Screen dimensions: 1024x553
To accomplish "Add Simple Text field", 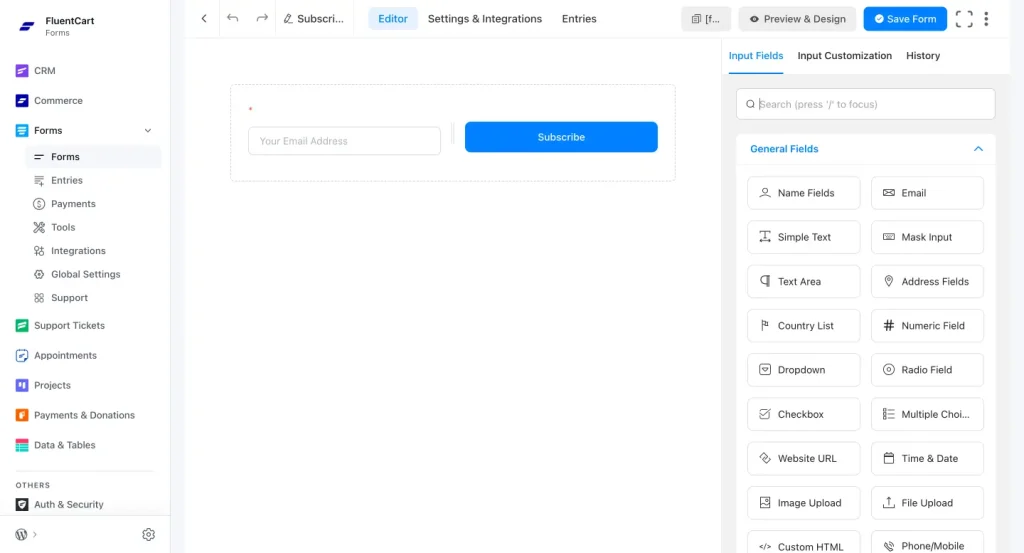I will [x=803, y=237].
